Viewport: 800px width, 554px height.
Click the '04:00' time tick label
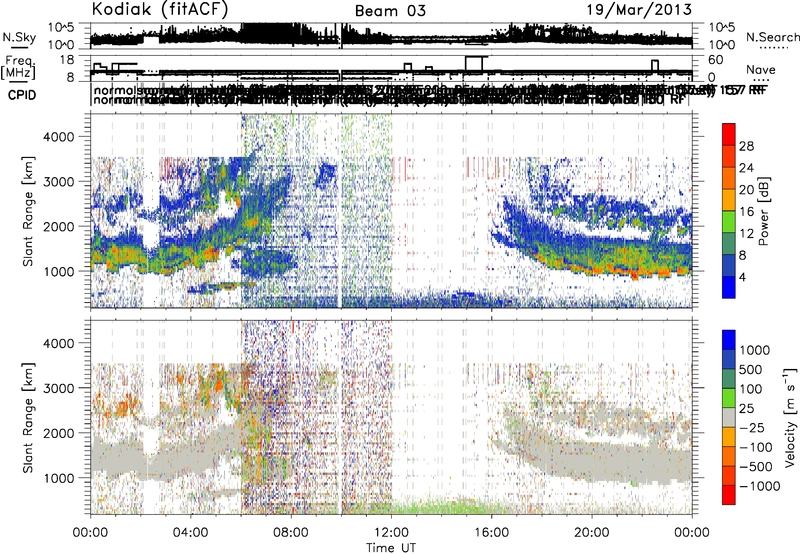tap(190, 533)
